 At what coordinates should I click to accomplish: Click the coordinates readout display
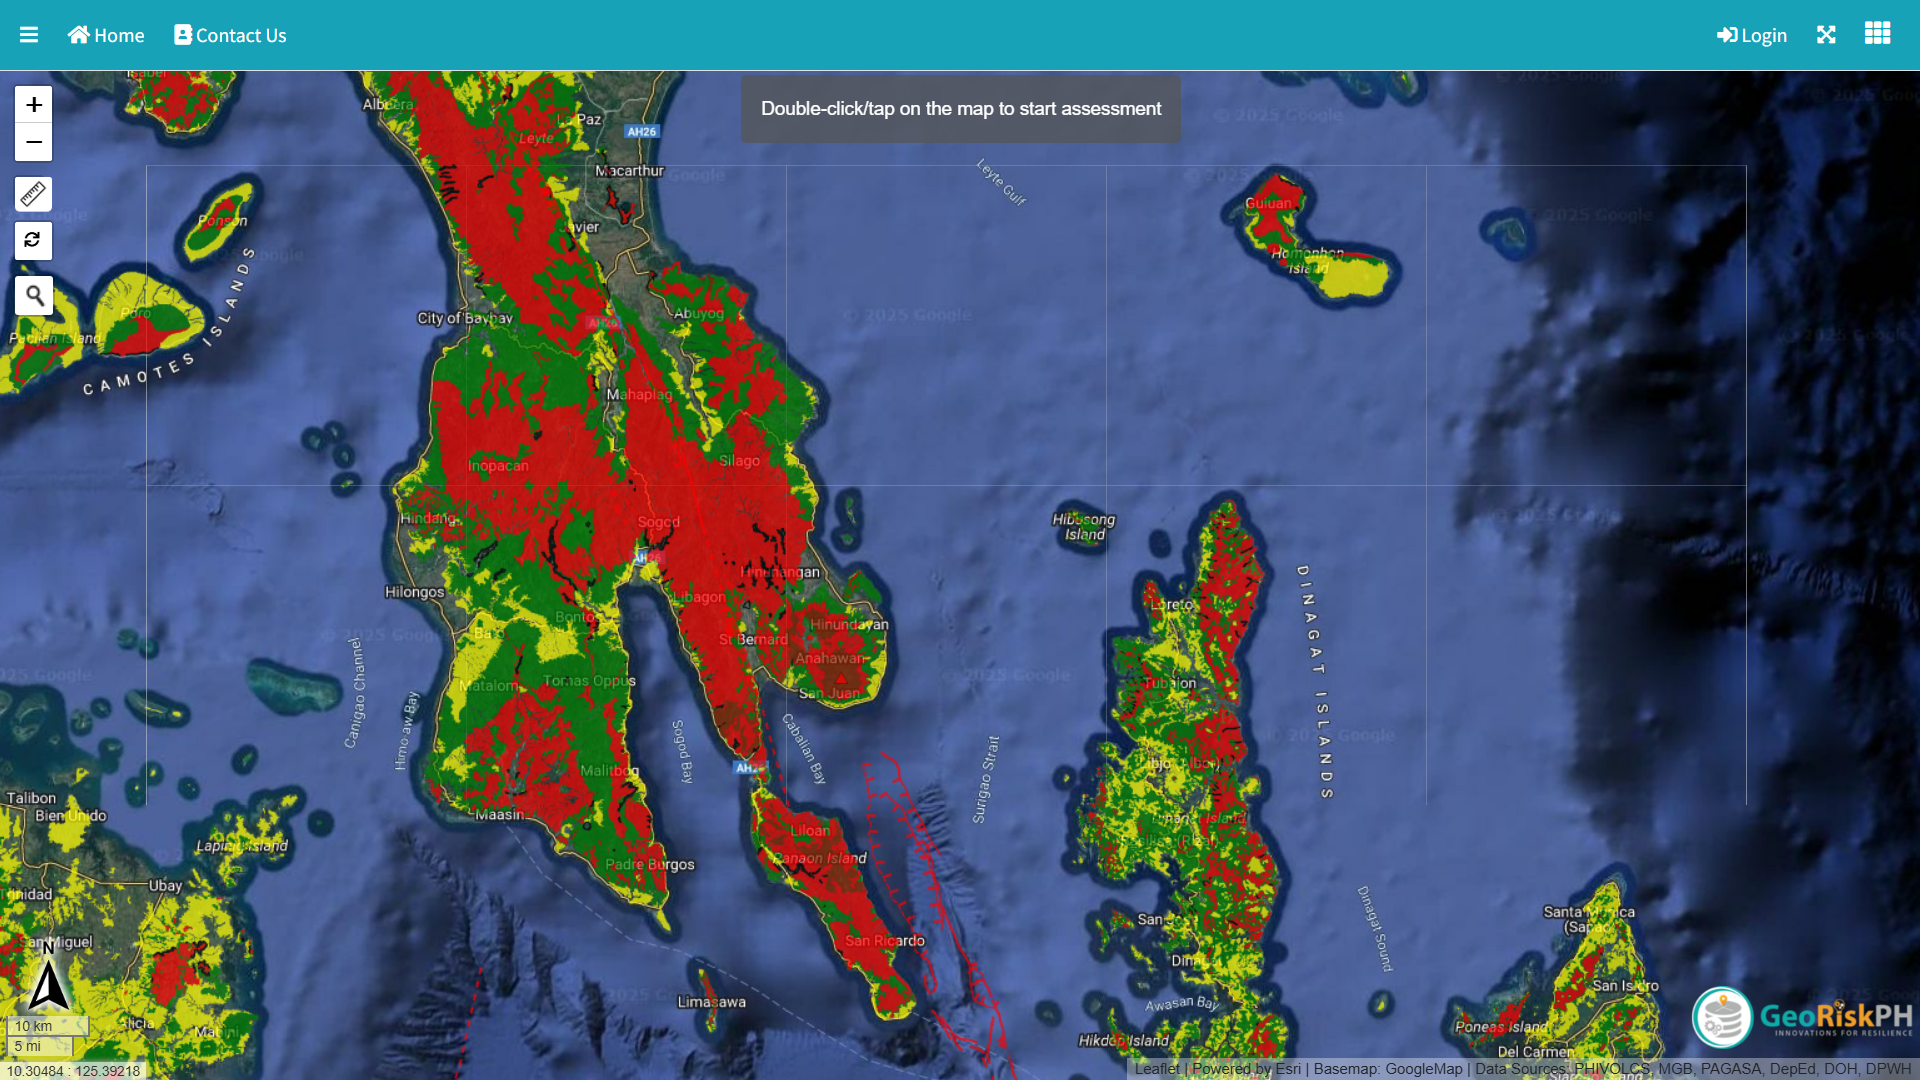click(x=73, y=1071)
